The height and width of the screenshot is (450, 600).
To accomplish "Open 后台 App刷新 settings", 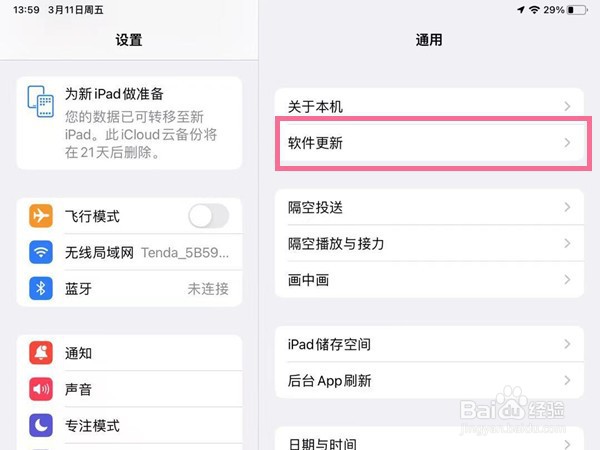I will [429, 380].
